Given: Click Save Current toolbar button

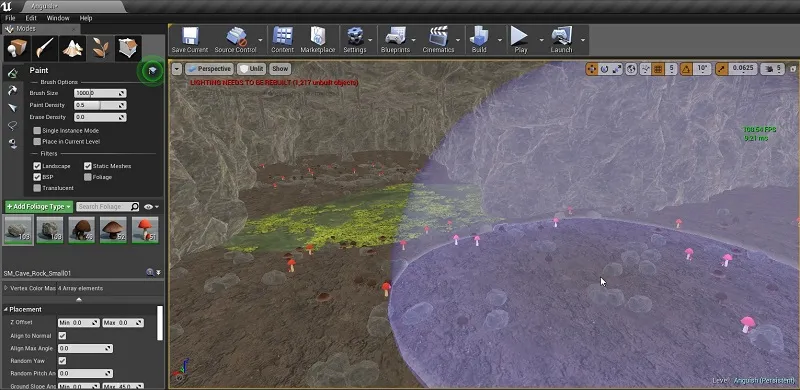Looking at the screenshot, I should (190, 40).
